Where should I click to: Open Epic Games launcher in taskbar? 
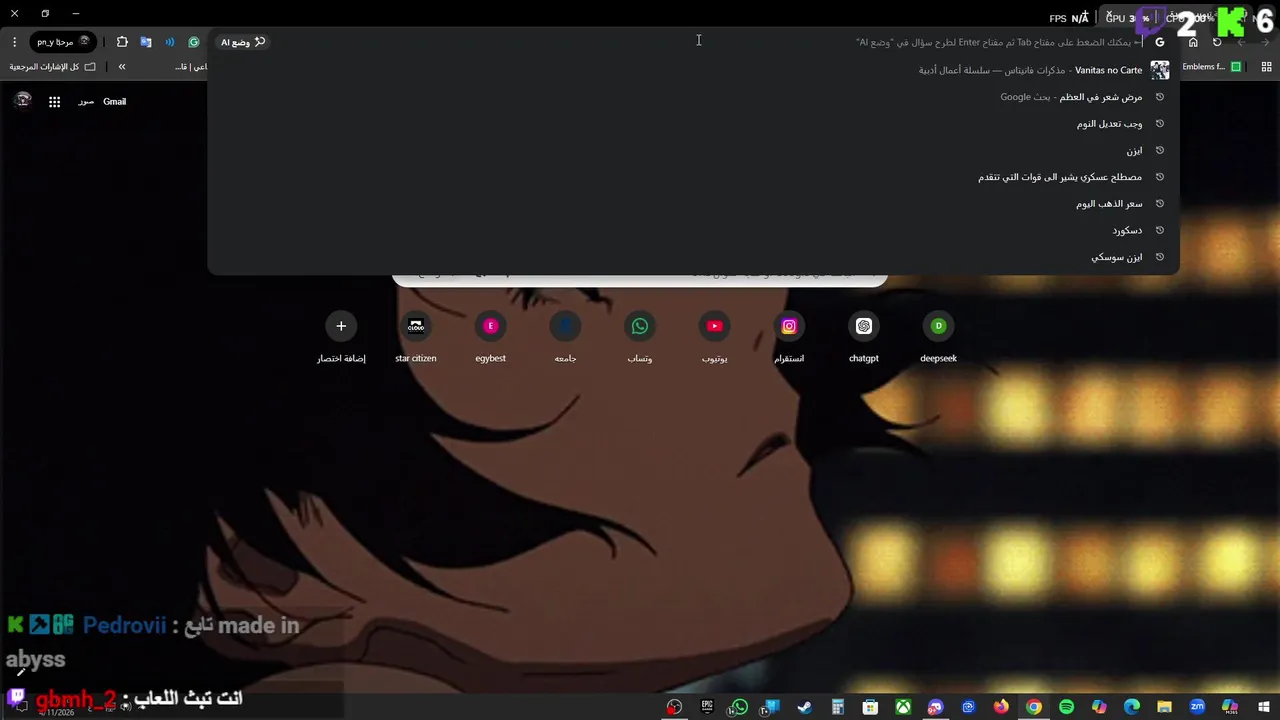707,707
